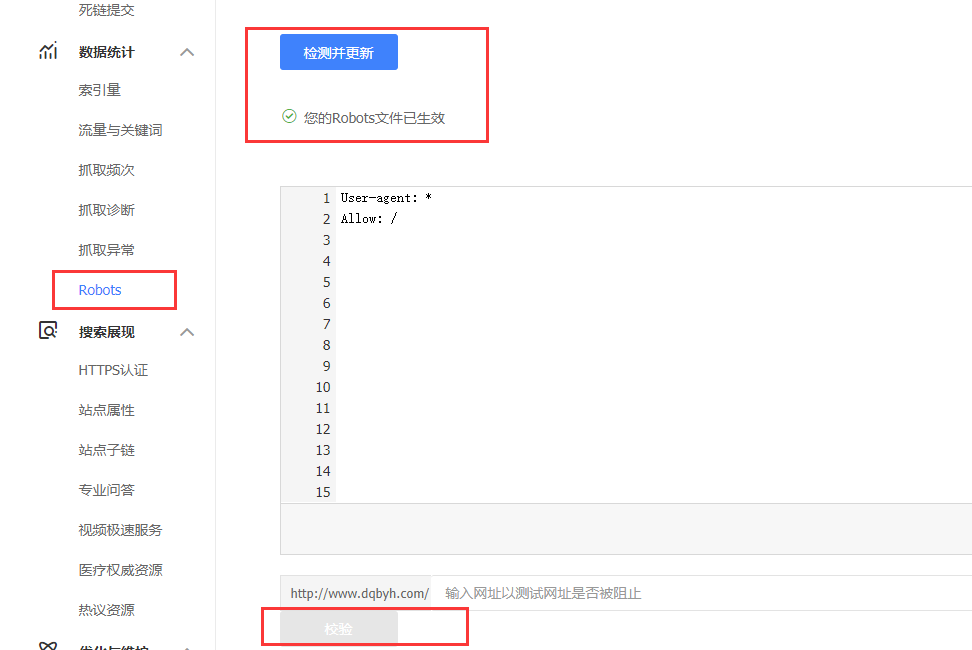Image resolution: width=972 pixels, height=650 pixels.
Task: Click the 数据统计 chart icon
Action: 48,51
